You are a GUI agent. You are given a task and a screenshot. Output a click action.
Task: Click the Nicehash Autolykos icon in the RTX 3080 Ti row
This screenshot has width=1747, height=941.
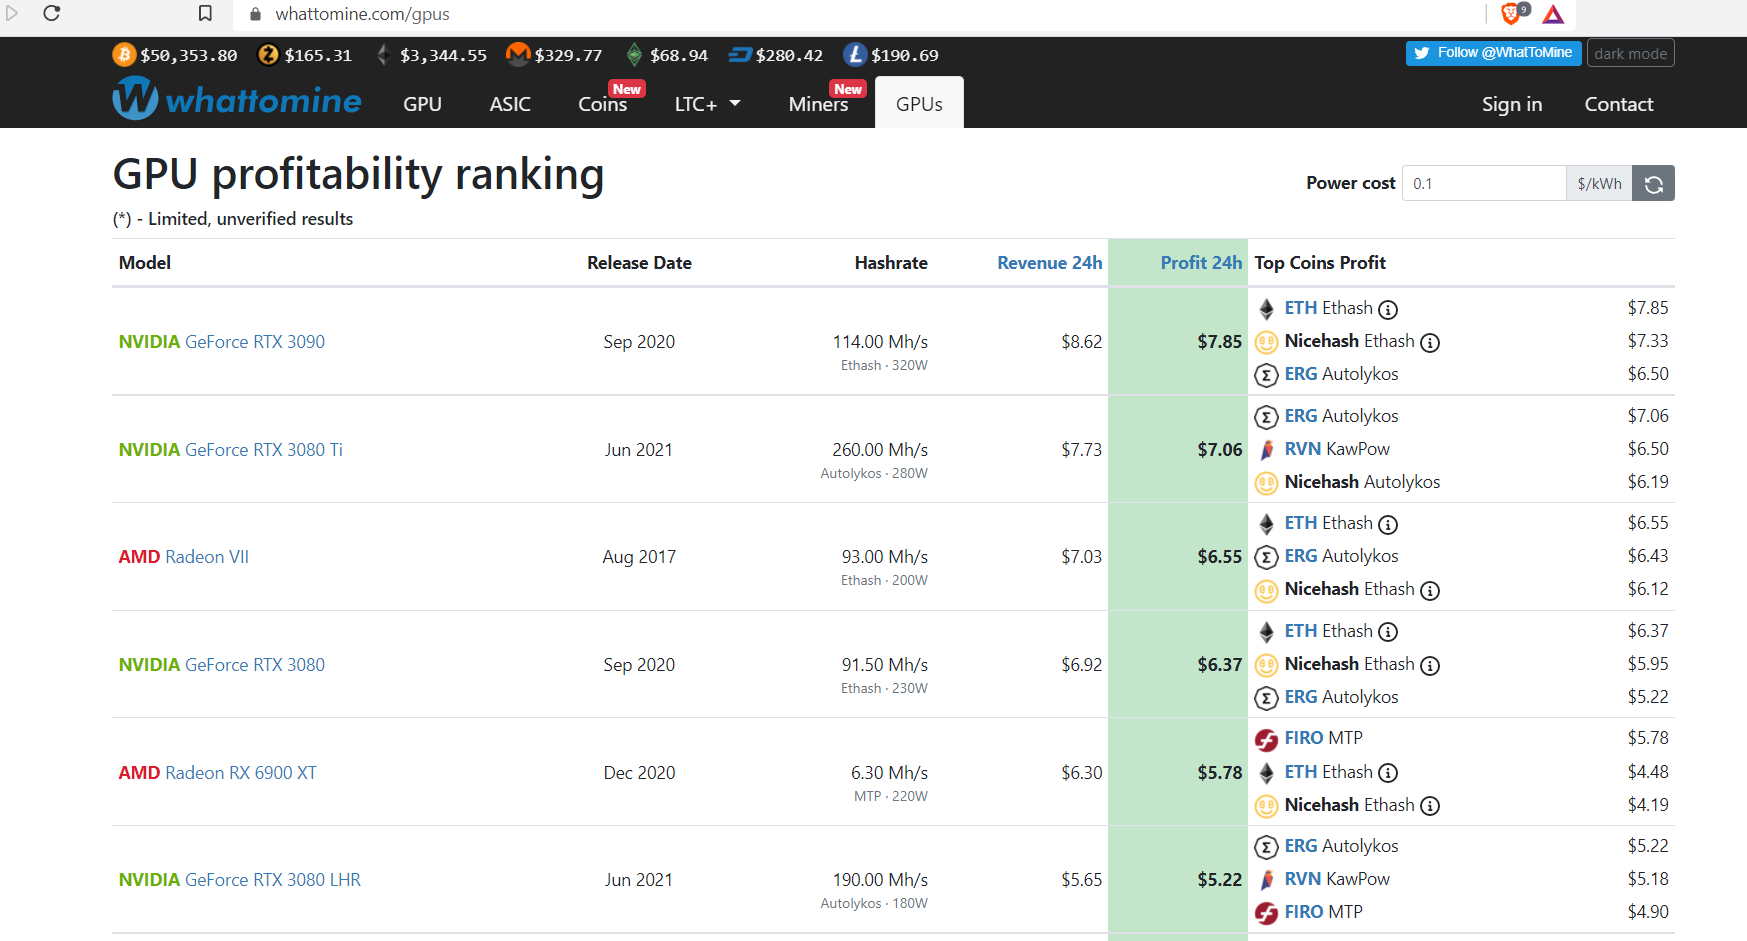[1266, 483]
